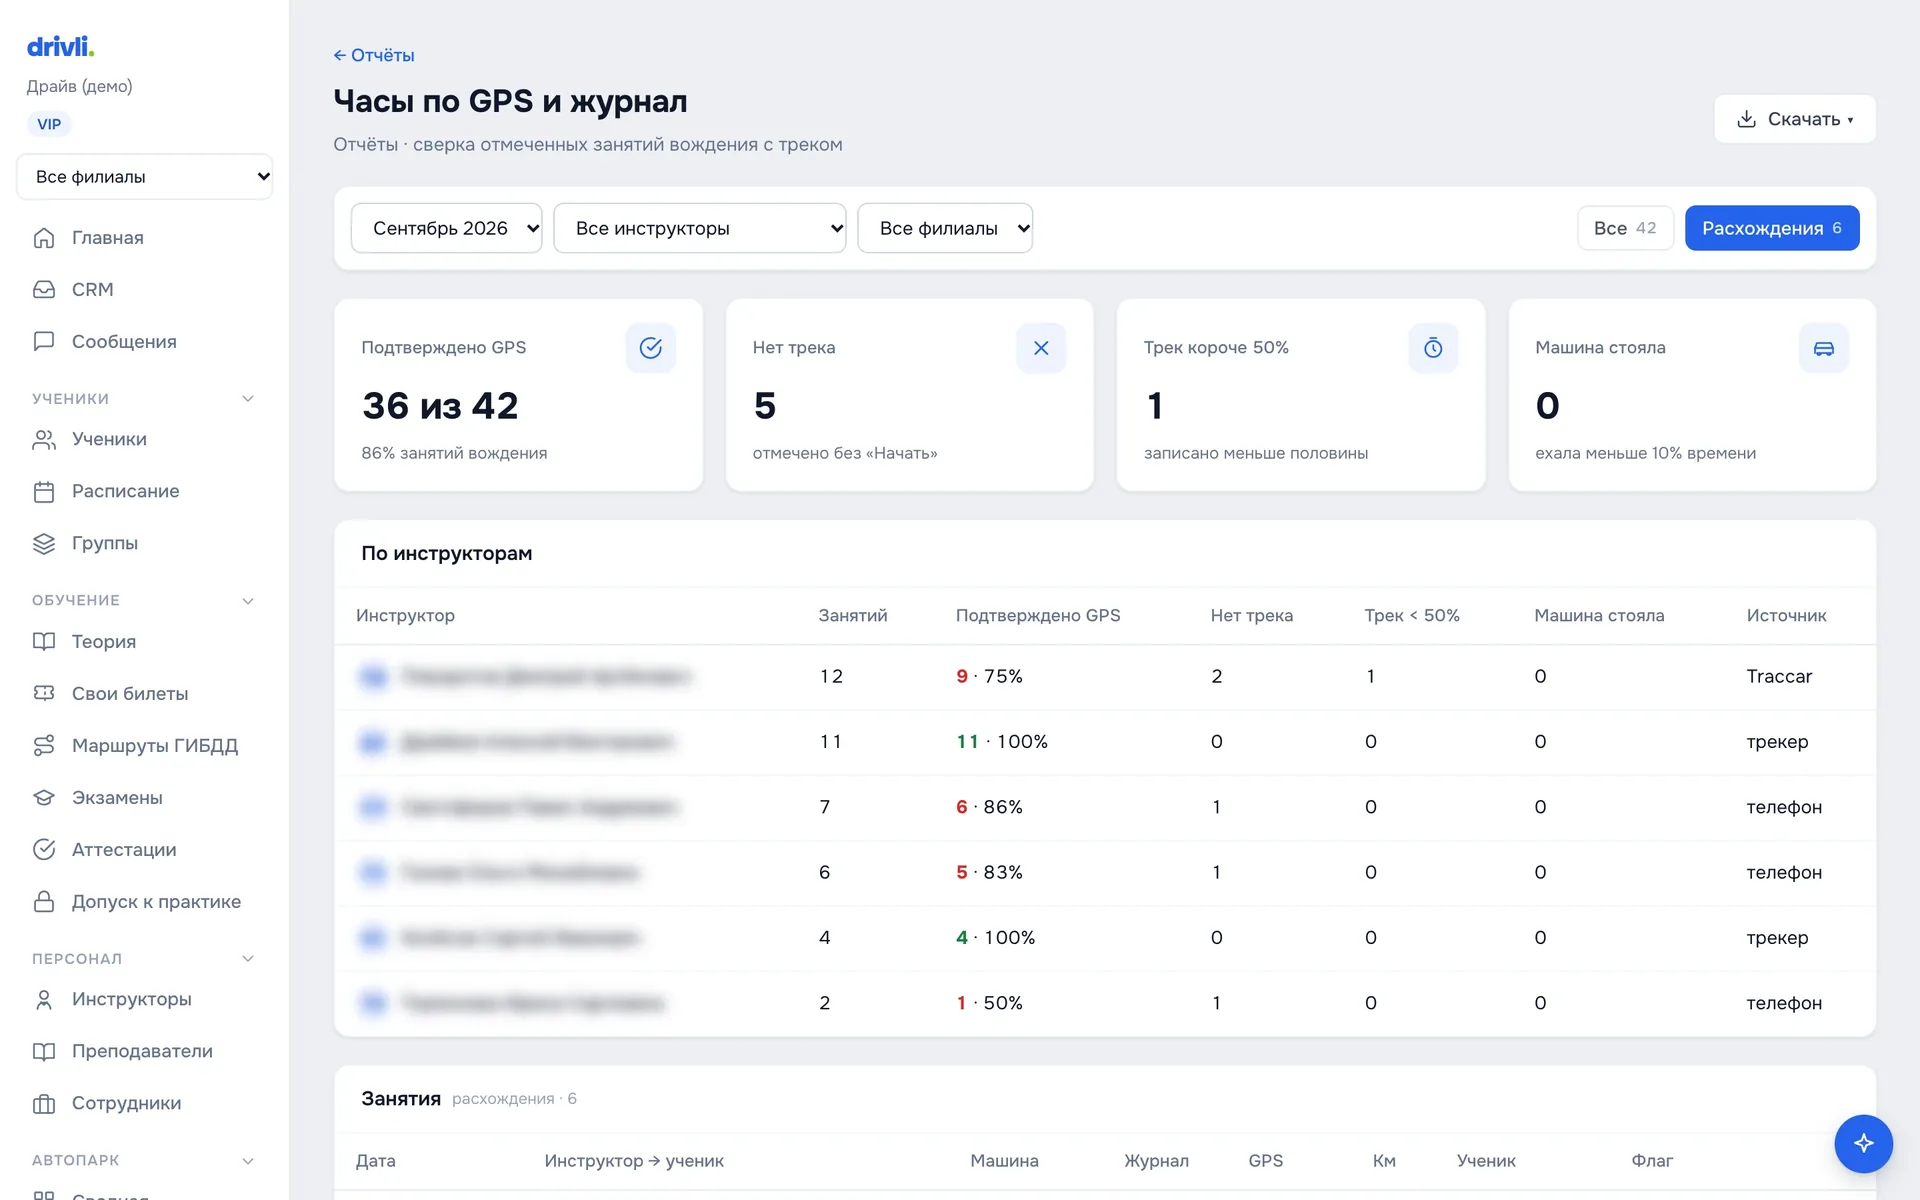Open Инструкторы person icon
This screenshot has width=1920, height=1200.
coord(44,1000)
